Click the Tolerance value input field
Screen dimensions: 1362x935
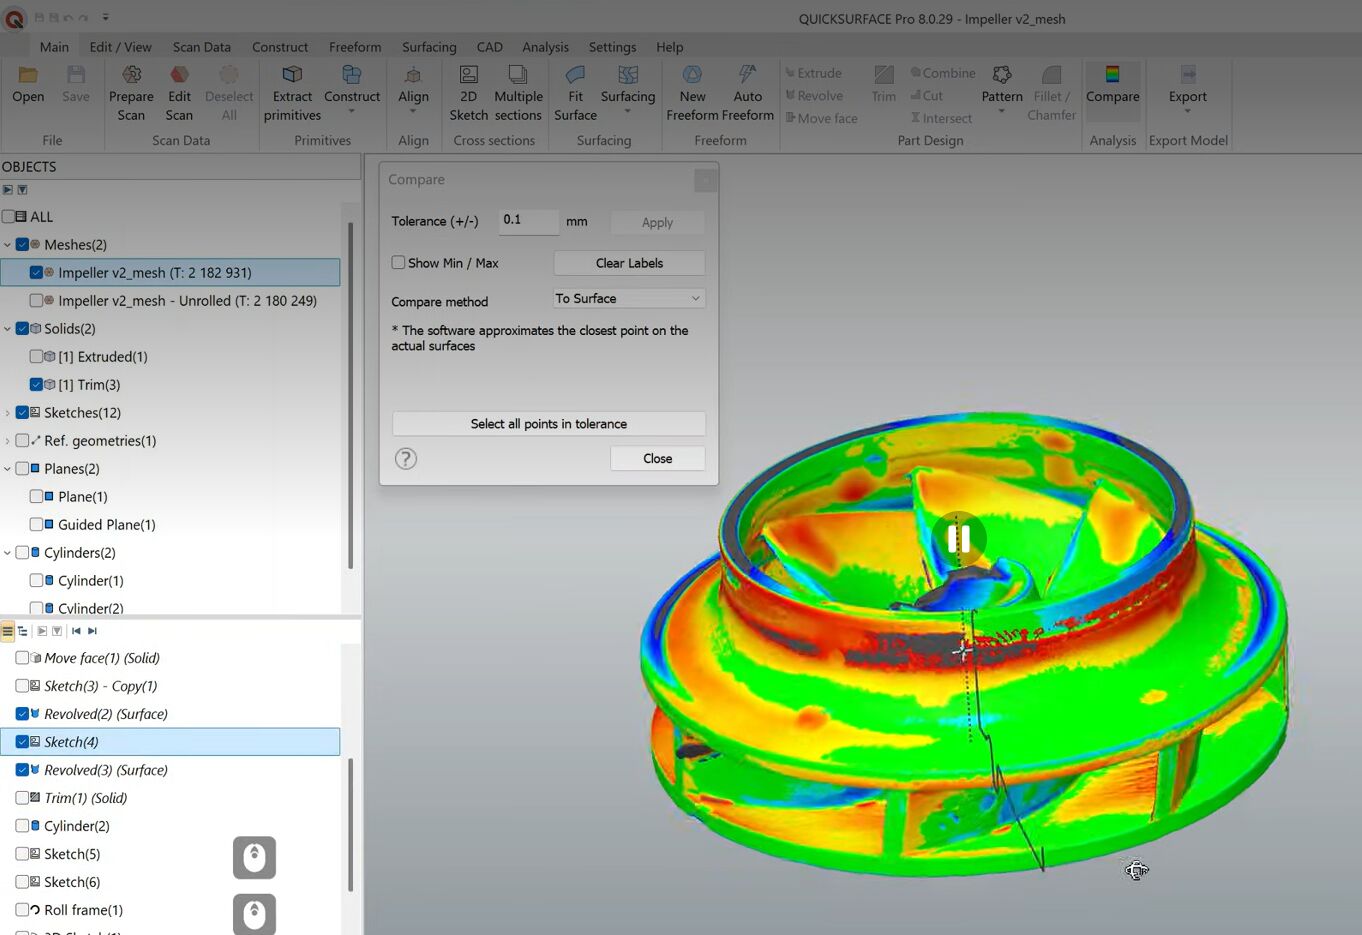tap(529, 221)
